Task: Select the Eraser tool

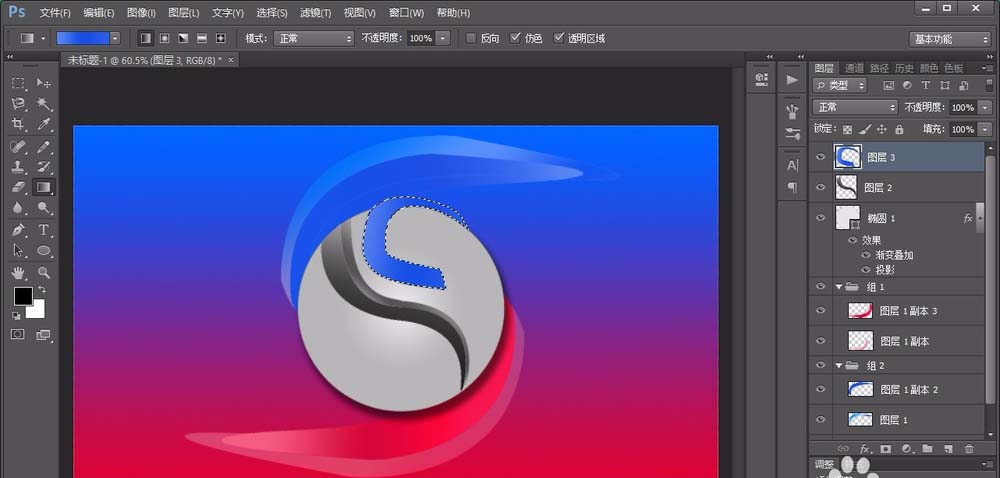Action: click(18, 187)
